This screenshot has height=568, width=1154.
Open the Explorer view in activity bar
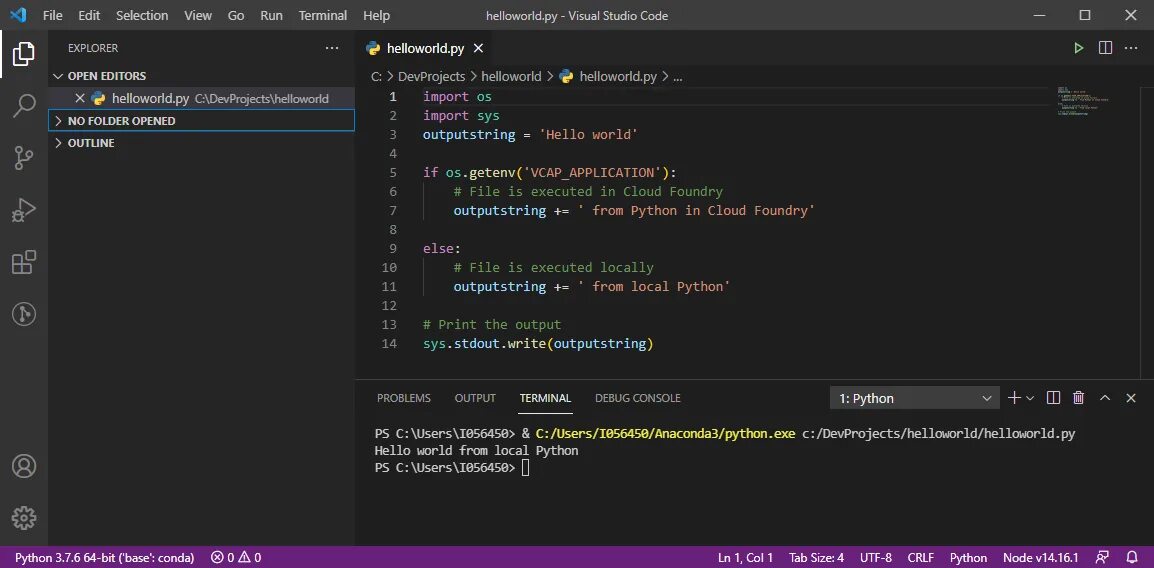24,54
